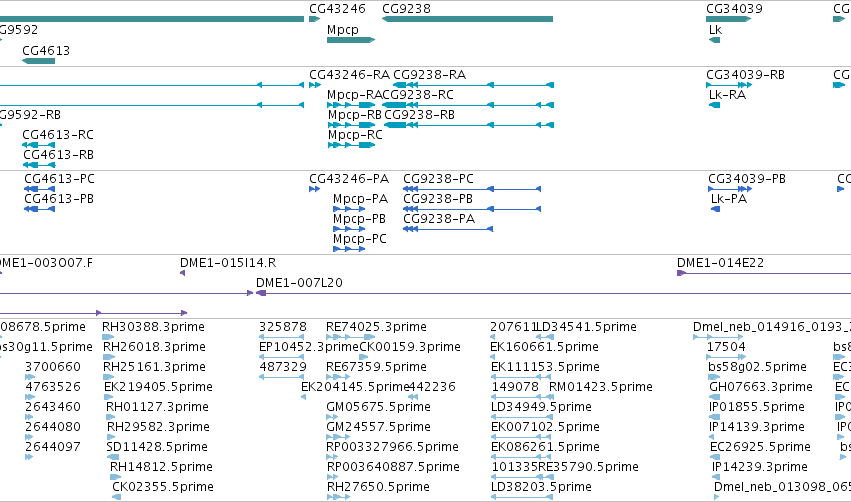Select feature 325878
The height and width of the screenshot is (502, 851).
pos(283,327)
